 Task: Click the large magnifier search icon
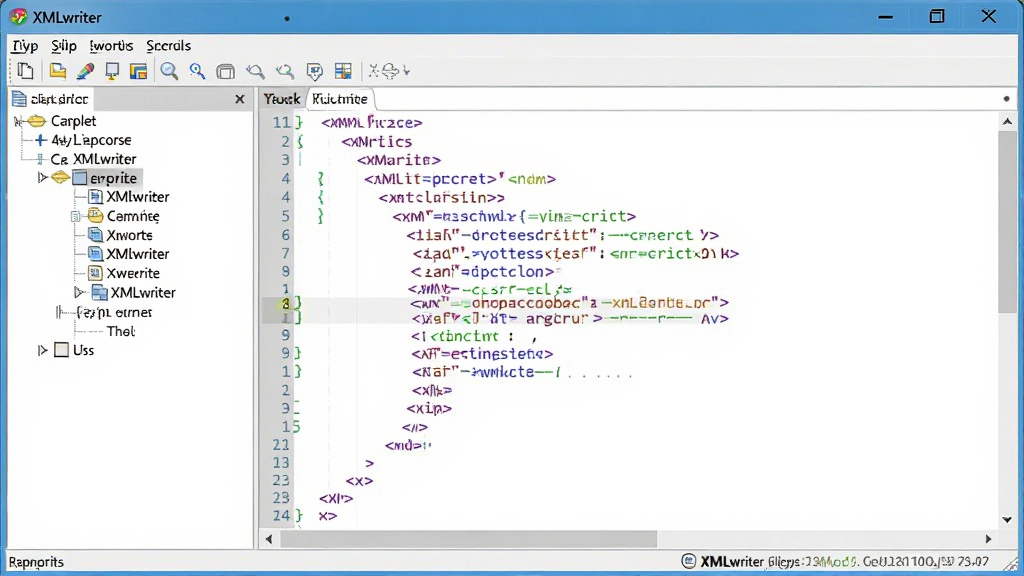(x=169, y=71)
